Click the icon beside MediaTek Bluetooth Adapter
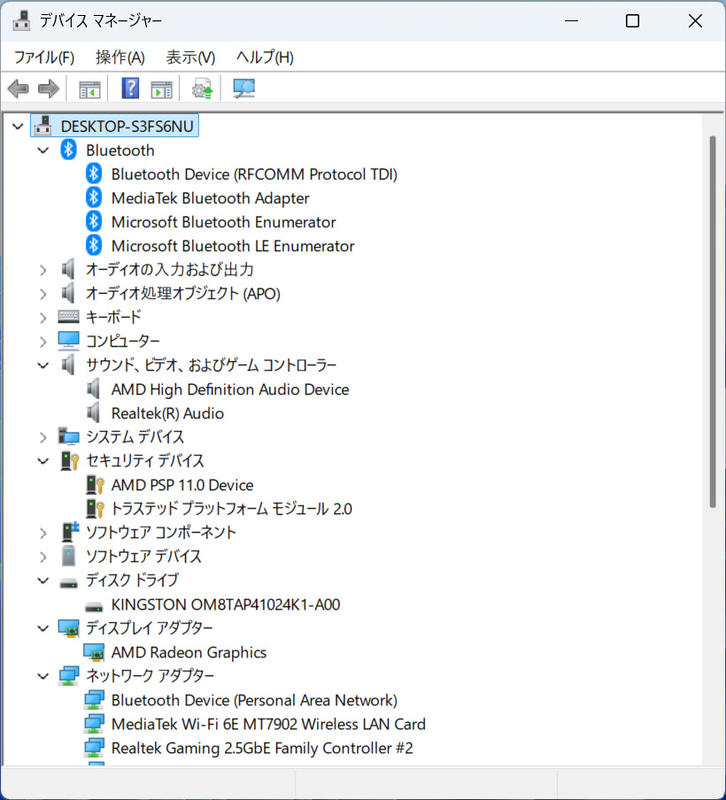The width and height of the screenshot is (726, 800). [x=93, y=197]
